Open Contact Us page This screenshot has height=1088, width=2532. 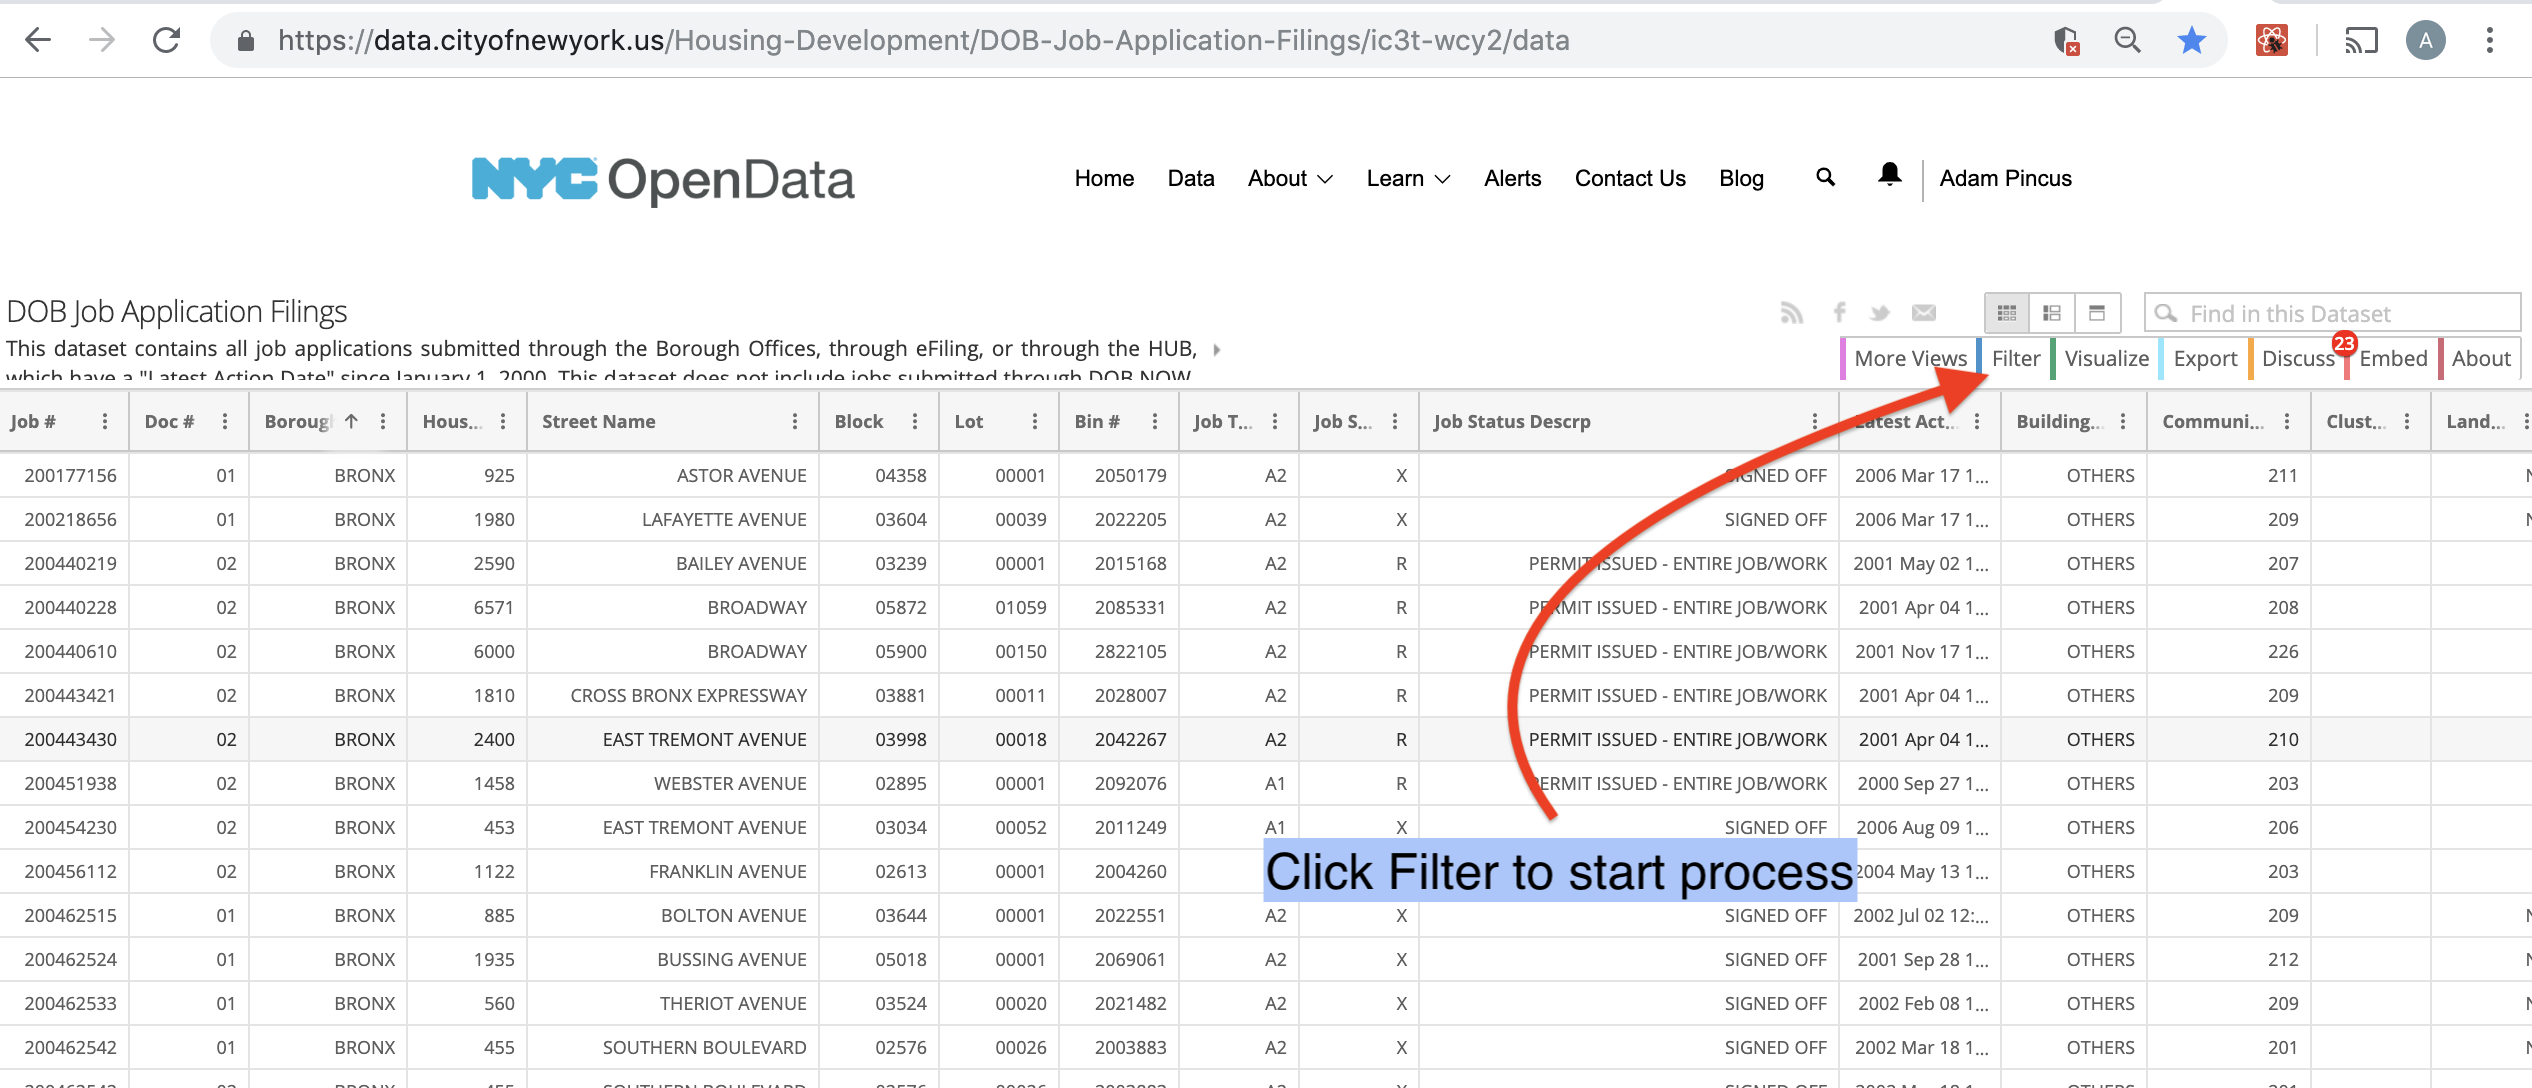1630,178
